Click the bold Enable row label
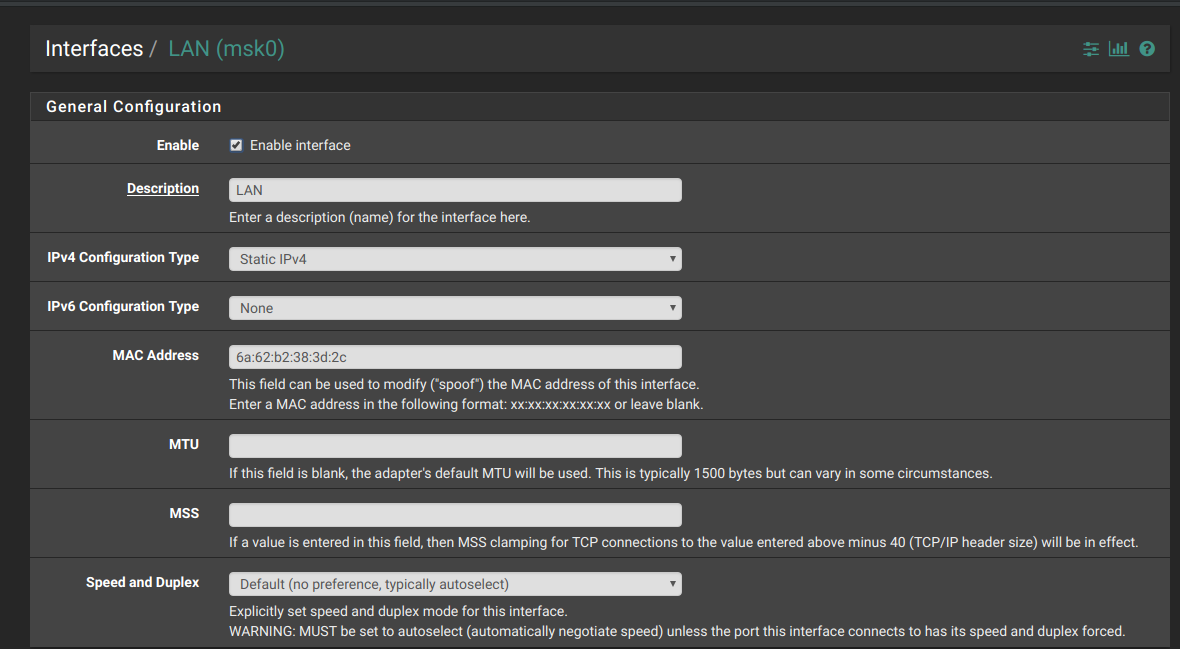Image resolution: width=1180 pixels, height=649 pixels. 178,145
